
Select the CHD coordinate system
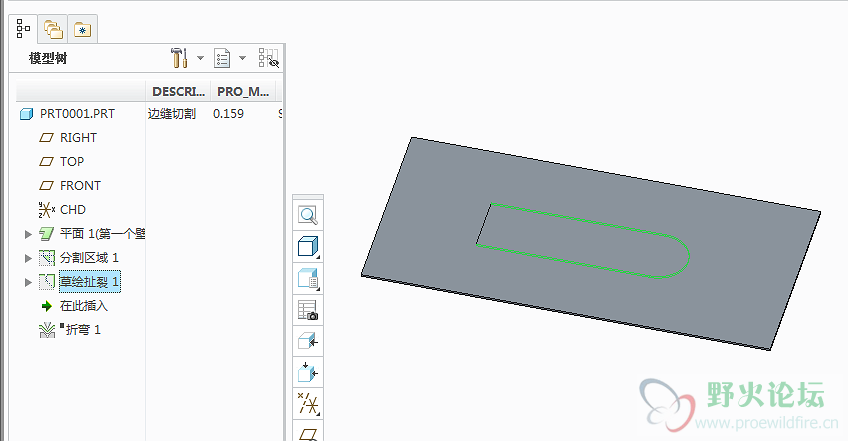(72, 209)
